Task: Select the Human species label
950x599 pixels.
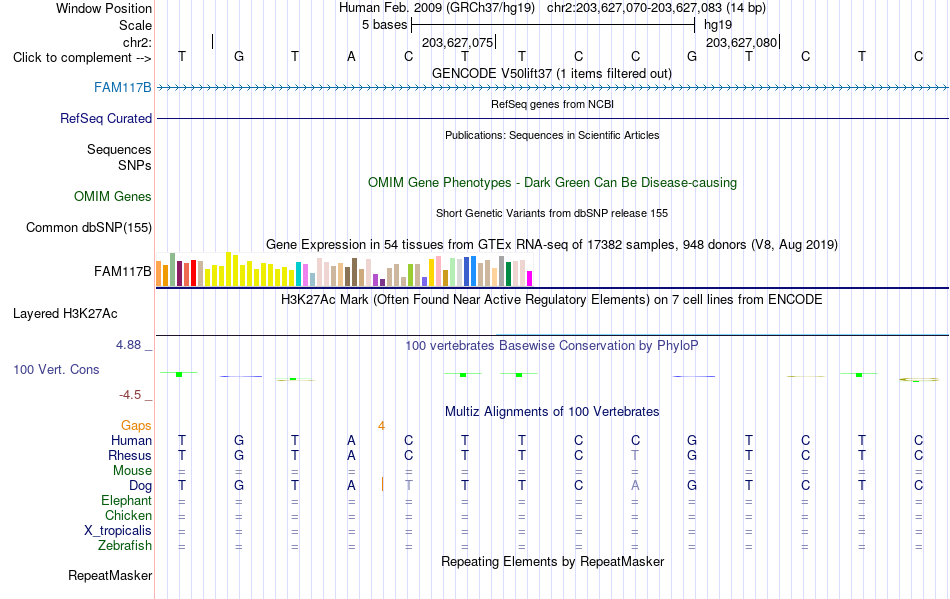Action: click(x=131, y=440)
